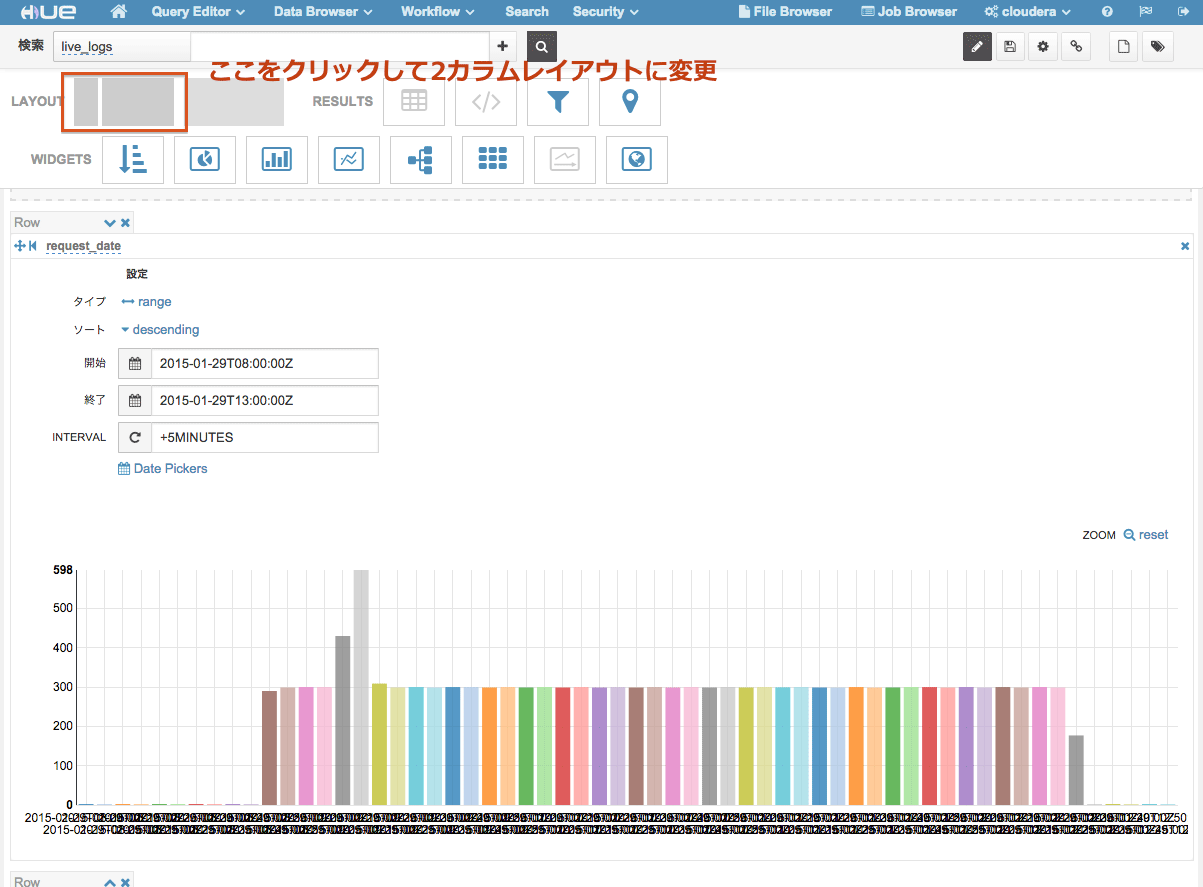This screenshot has height=887, width=1203.
Task: Select the single-column layout thumbnail
Action: click(236, 101)
